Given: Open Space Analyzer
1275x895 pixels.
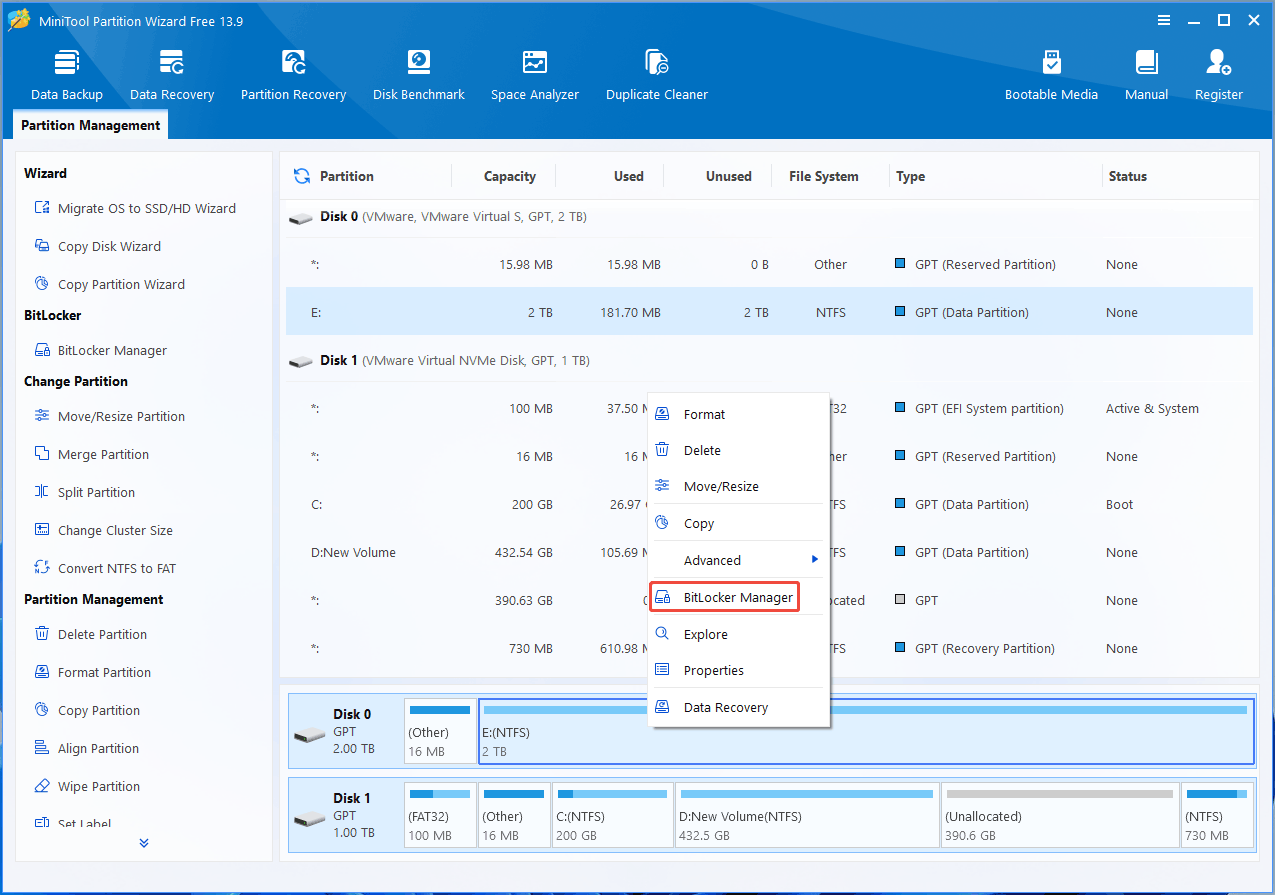Looking at the screenshot, I should tap(535, 75).
